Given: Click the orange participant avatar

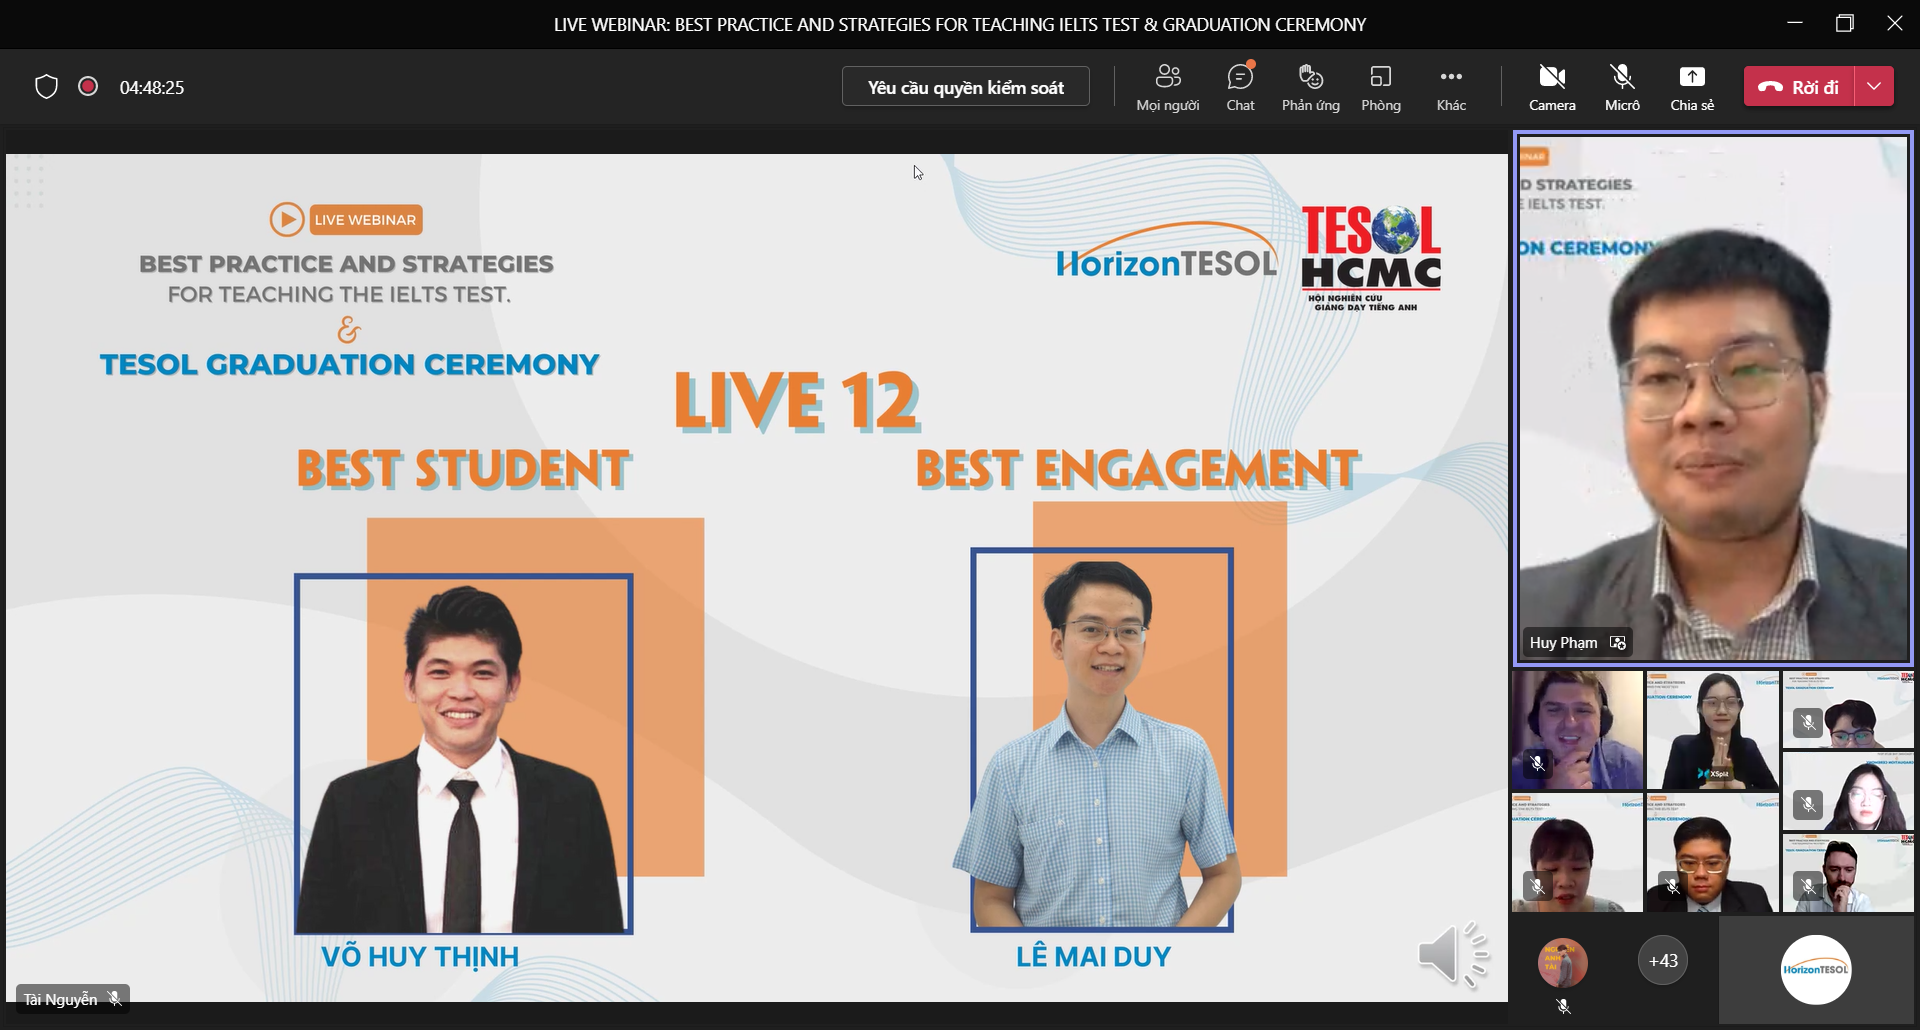Looking at the screenshot, I should point(1563,963).
